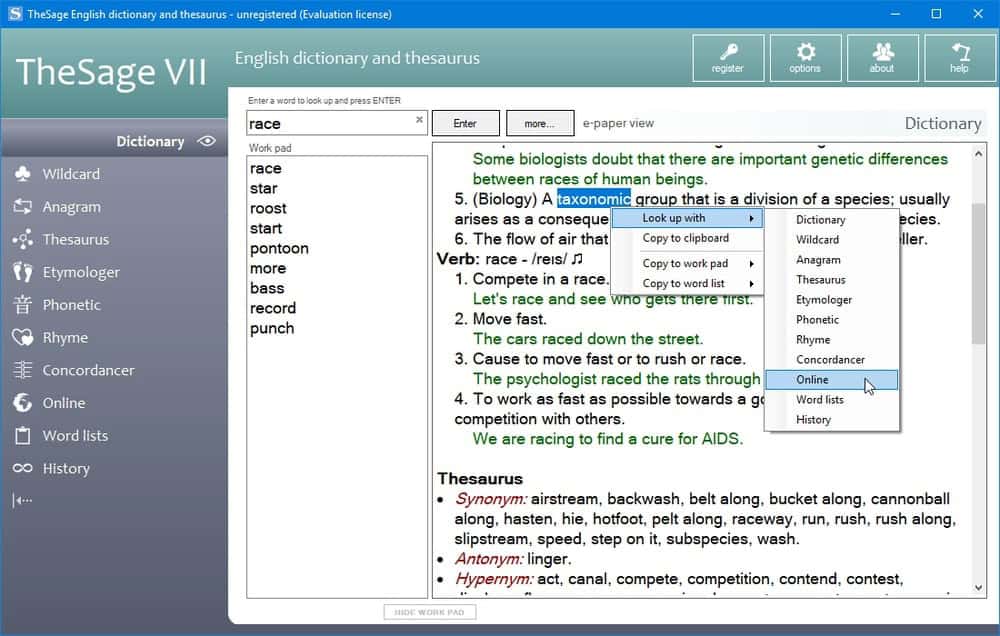The image size is (1000, 636).
Task: Open the Concordancer sidebar label
Action: click(x=89, y=370)
